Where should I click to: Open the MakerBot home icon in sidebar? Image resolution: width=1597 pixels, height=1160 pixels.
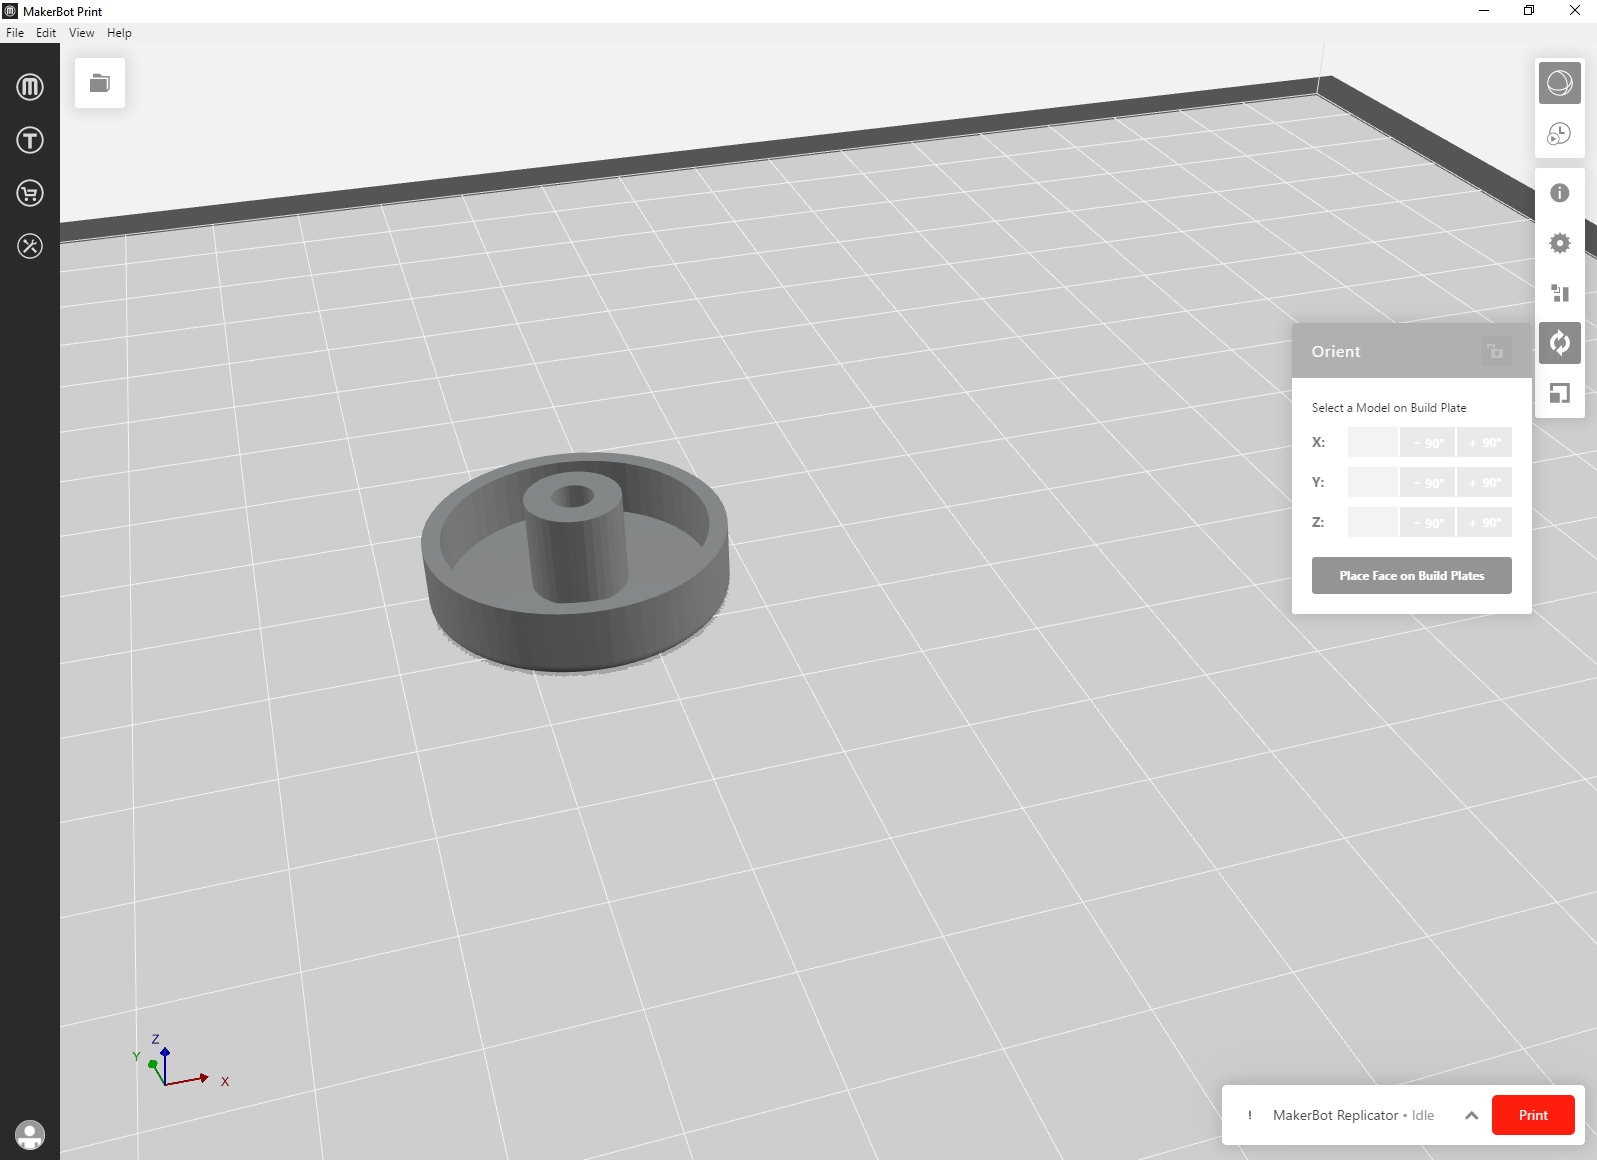tap(30, 87)
